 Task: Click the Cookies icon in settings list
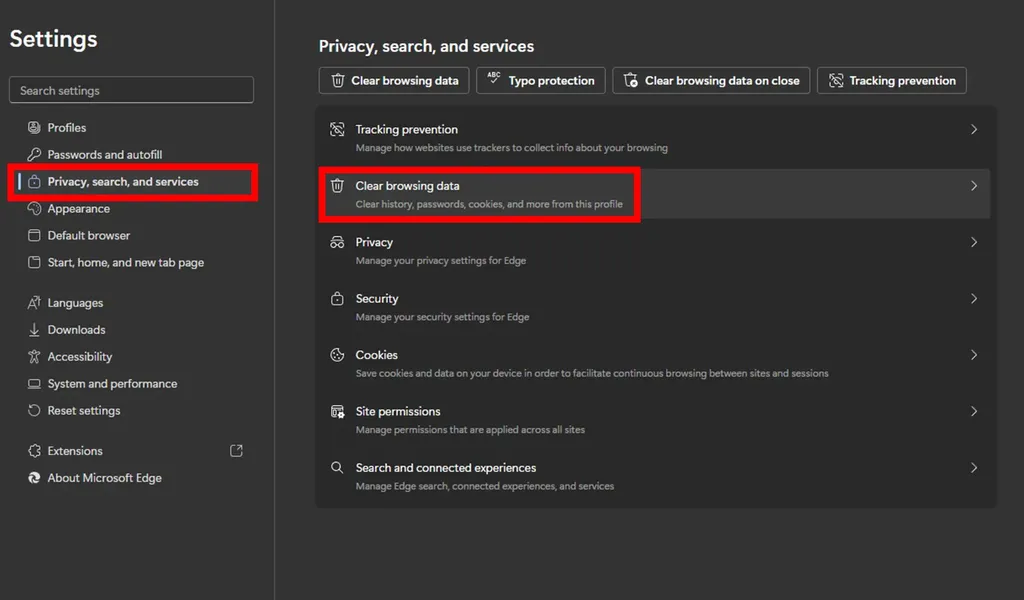(337, 355)
